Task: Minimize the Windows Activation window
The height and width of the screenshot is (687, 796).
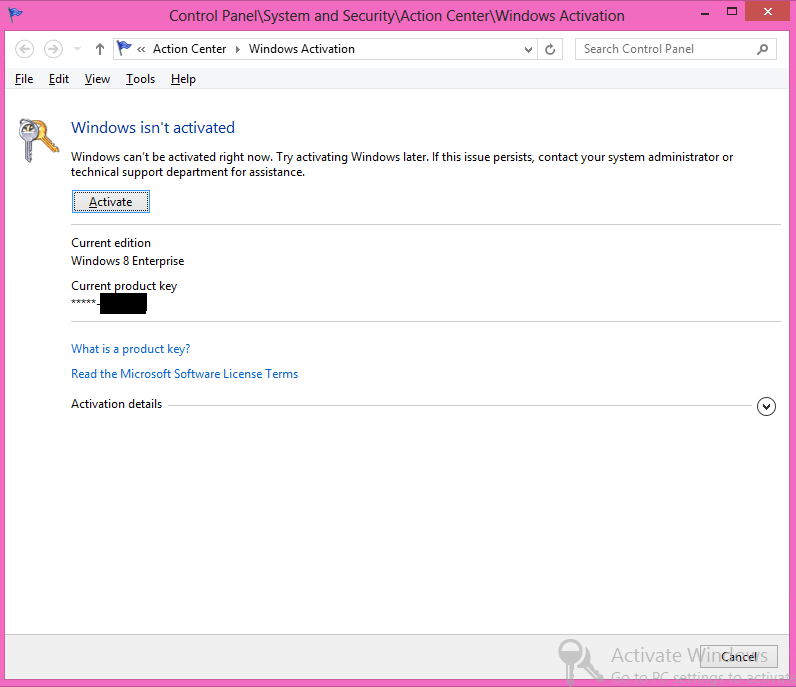Action: tap(705, 13)
